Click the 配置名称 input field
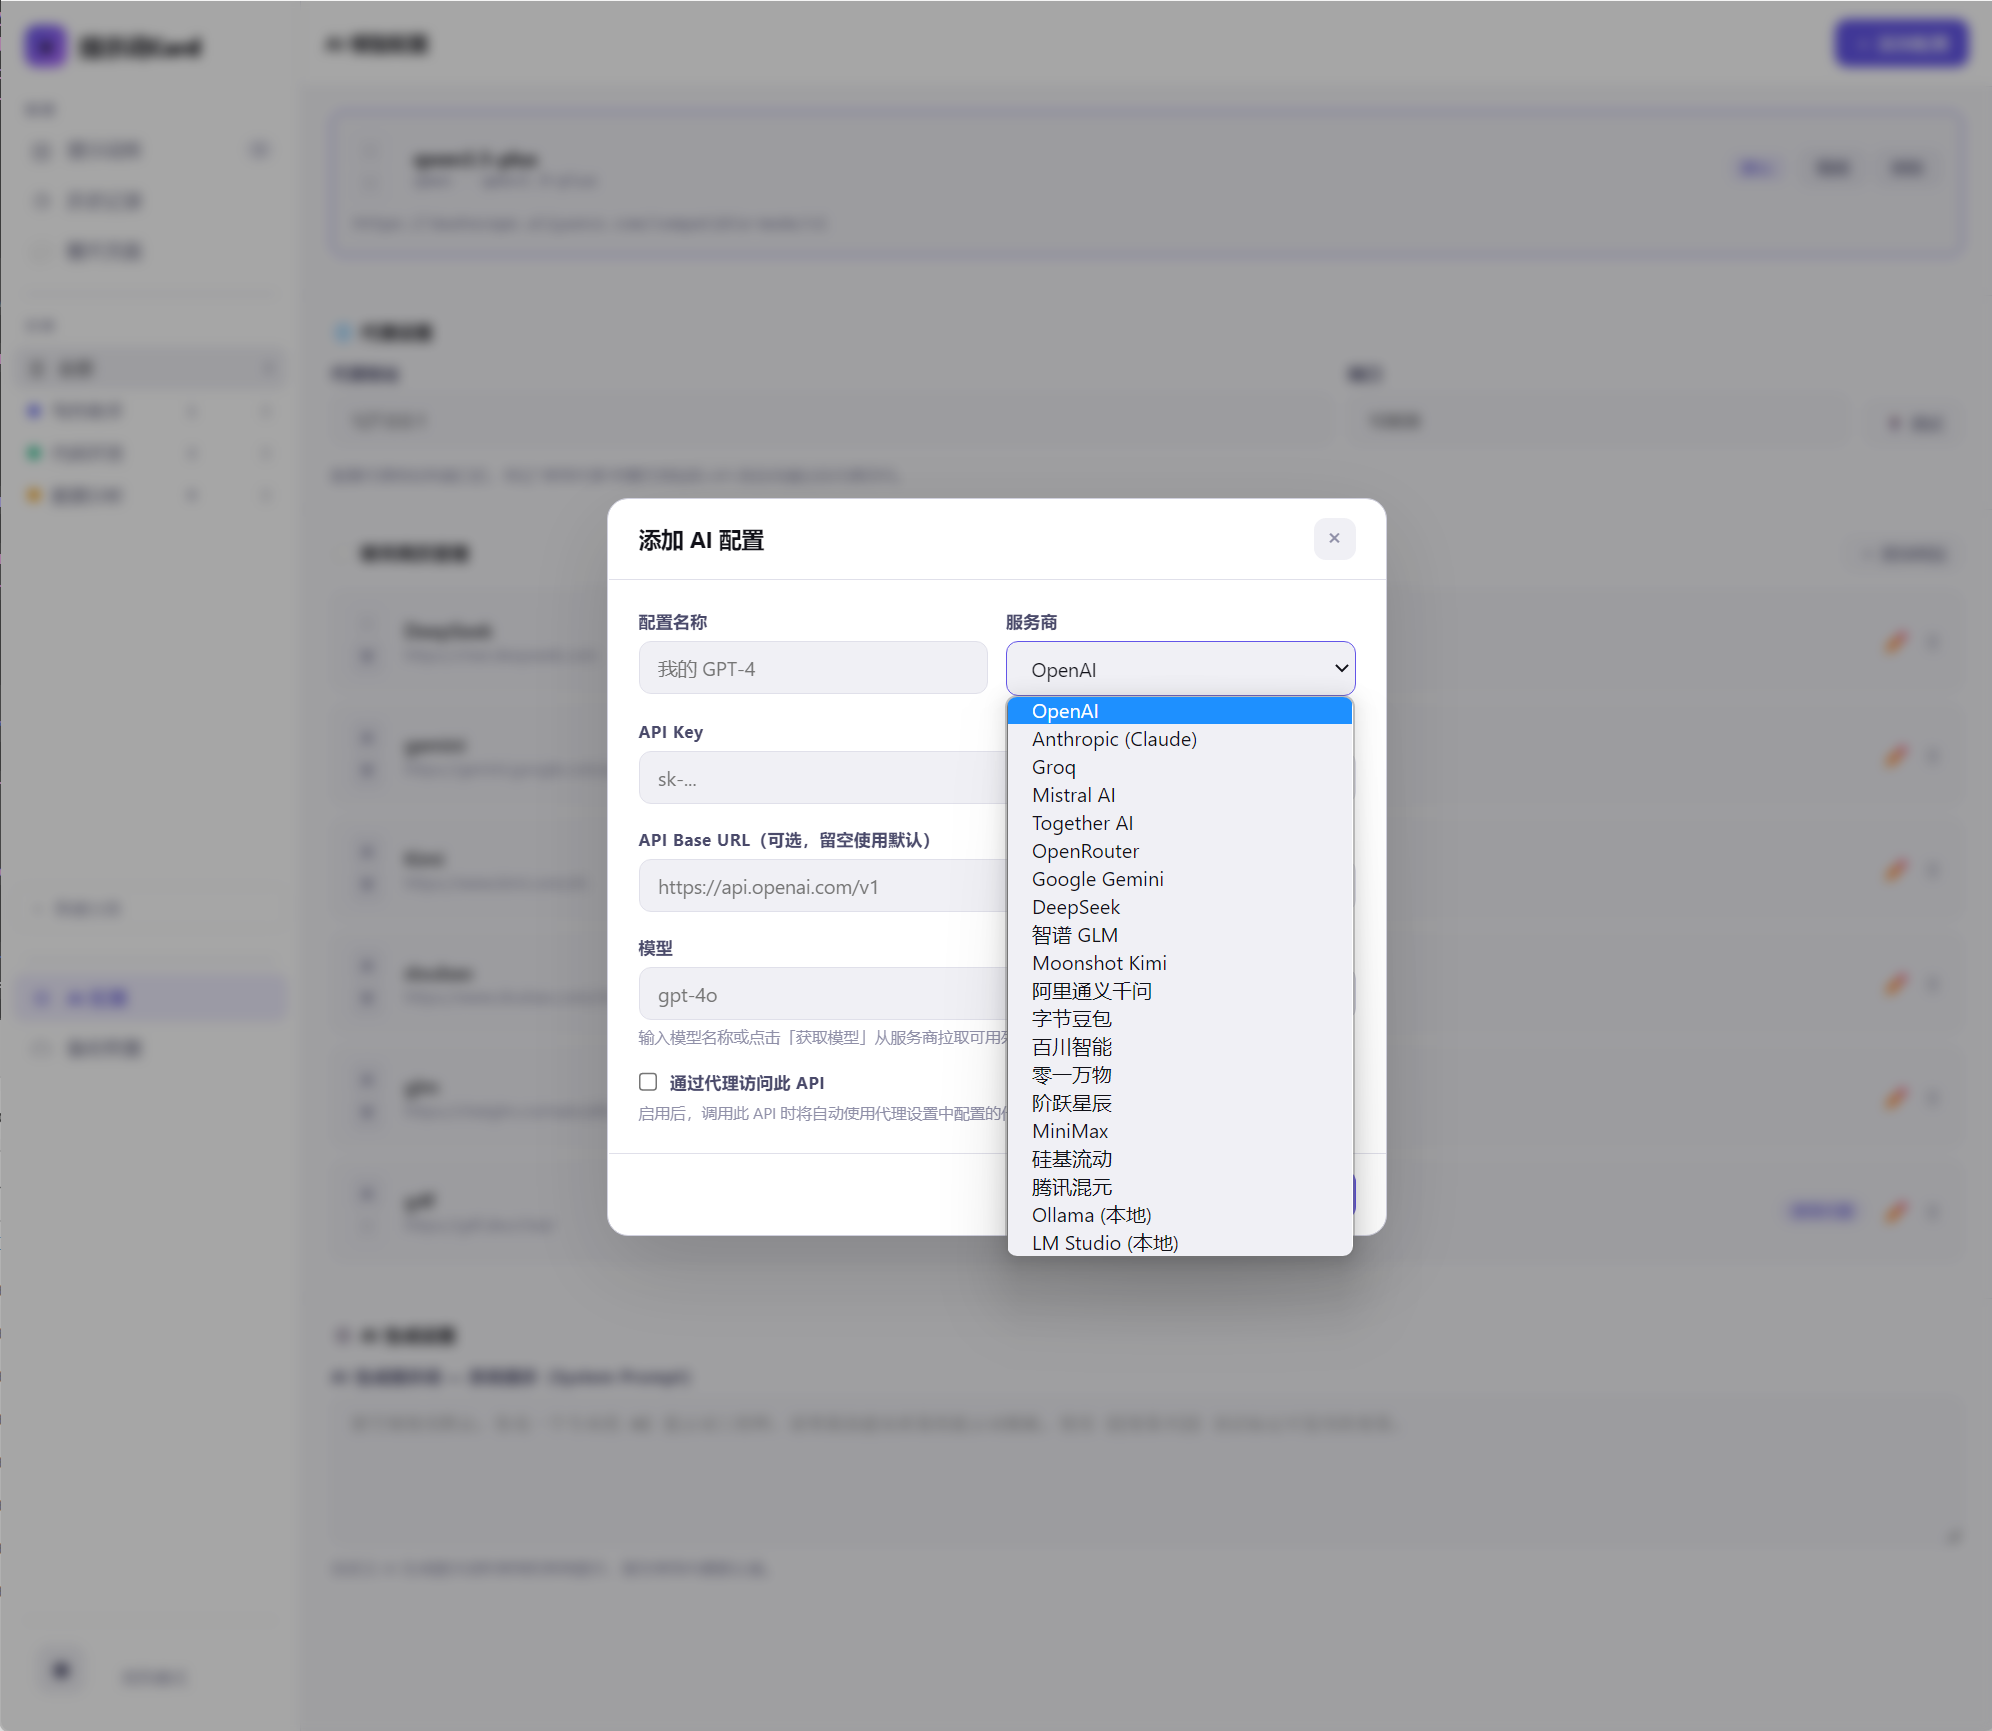Image resolution: width=1992 pixels, height=1731 pixels. 813,668
